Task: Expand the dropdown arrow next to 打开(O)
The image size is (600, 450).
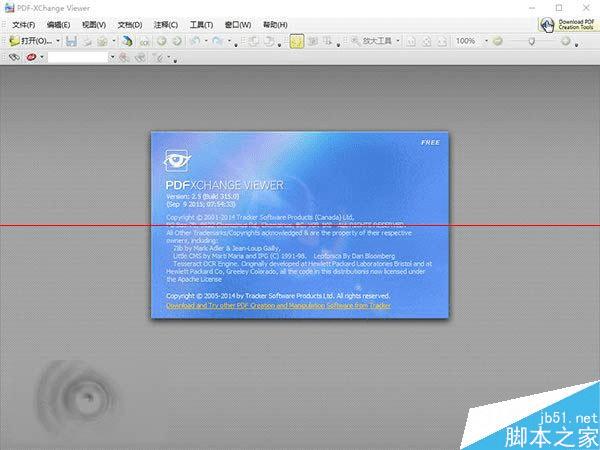Action: click(x=58, y=41)
